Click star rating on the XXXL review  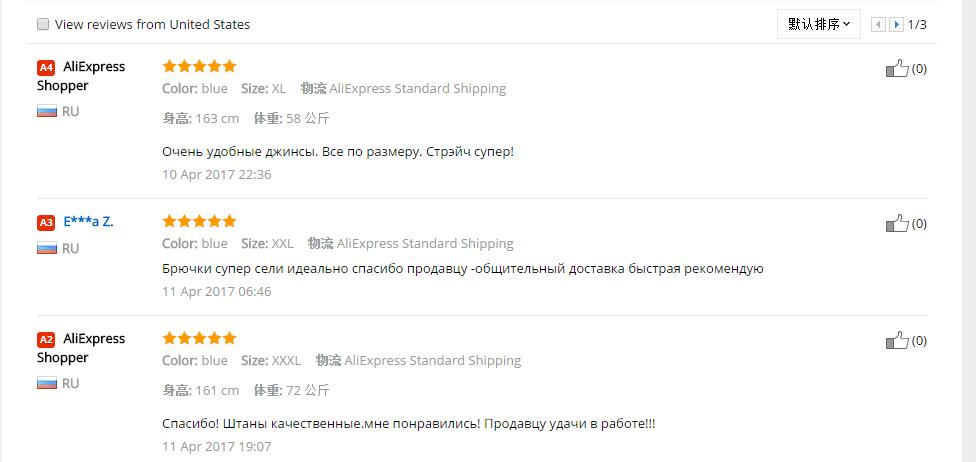pos(199,338)
